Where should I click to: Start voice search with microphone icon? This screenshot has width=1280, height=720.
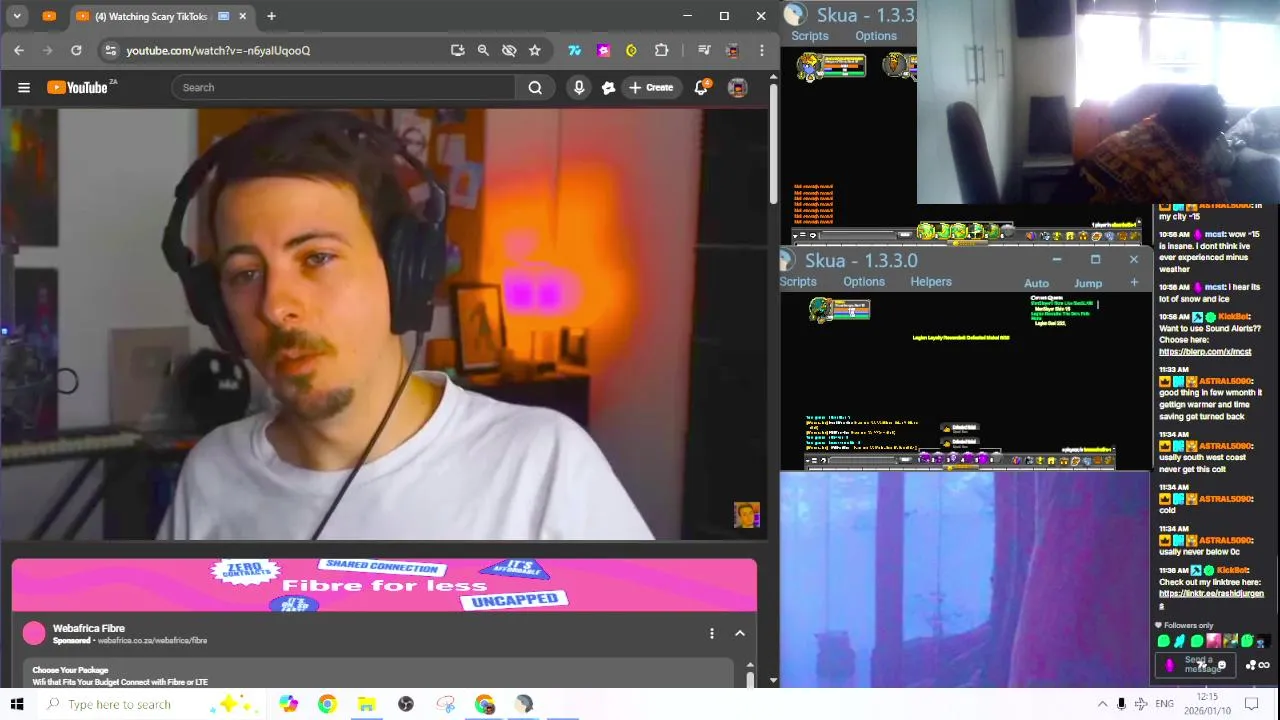[578, 87]
